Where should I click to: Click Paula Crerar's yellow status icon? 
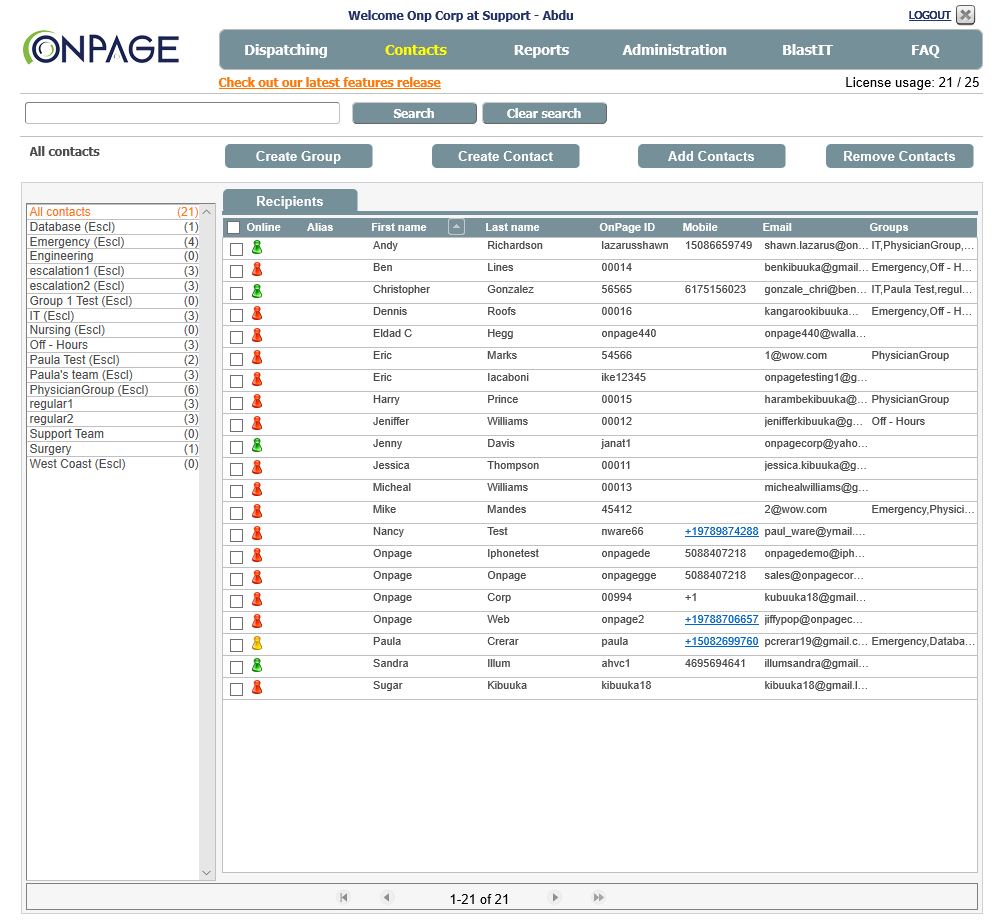257,643
